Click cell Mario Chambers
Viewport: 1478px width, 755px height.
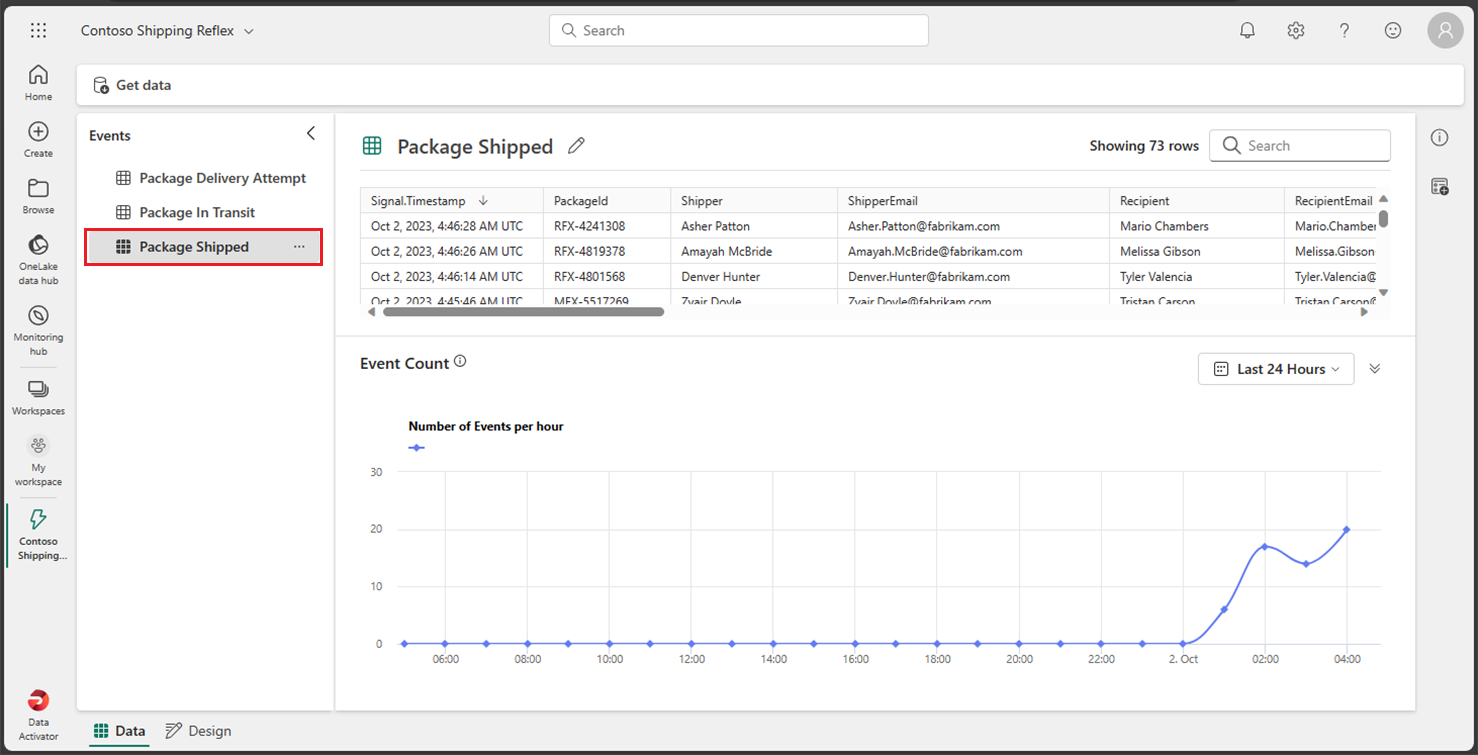1196,226
